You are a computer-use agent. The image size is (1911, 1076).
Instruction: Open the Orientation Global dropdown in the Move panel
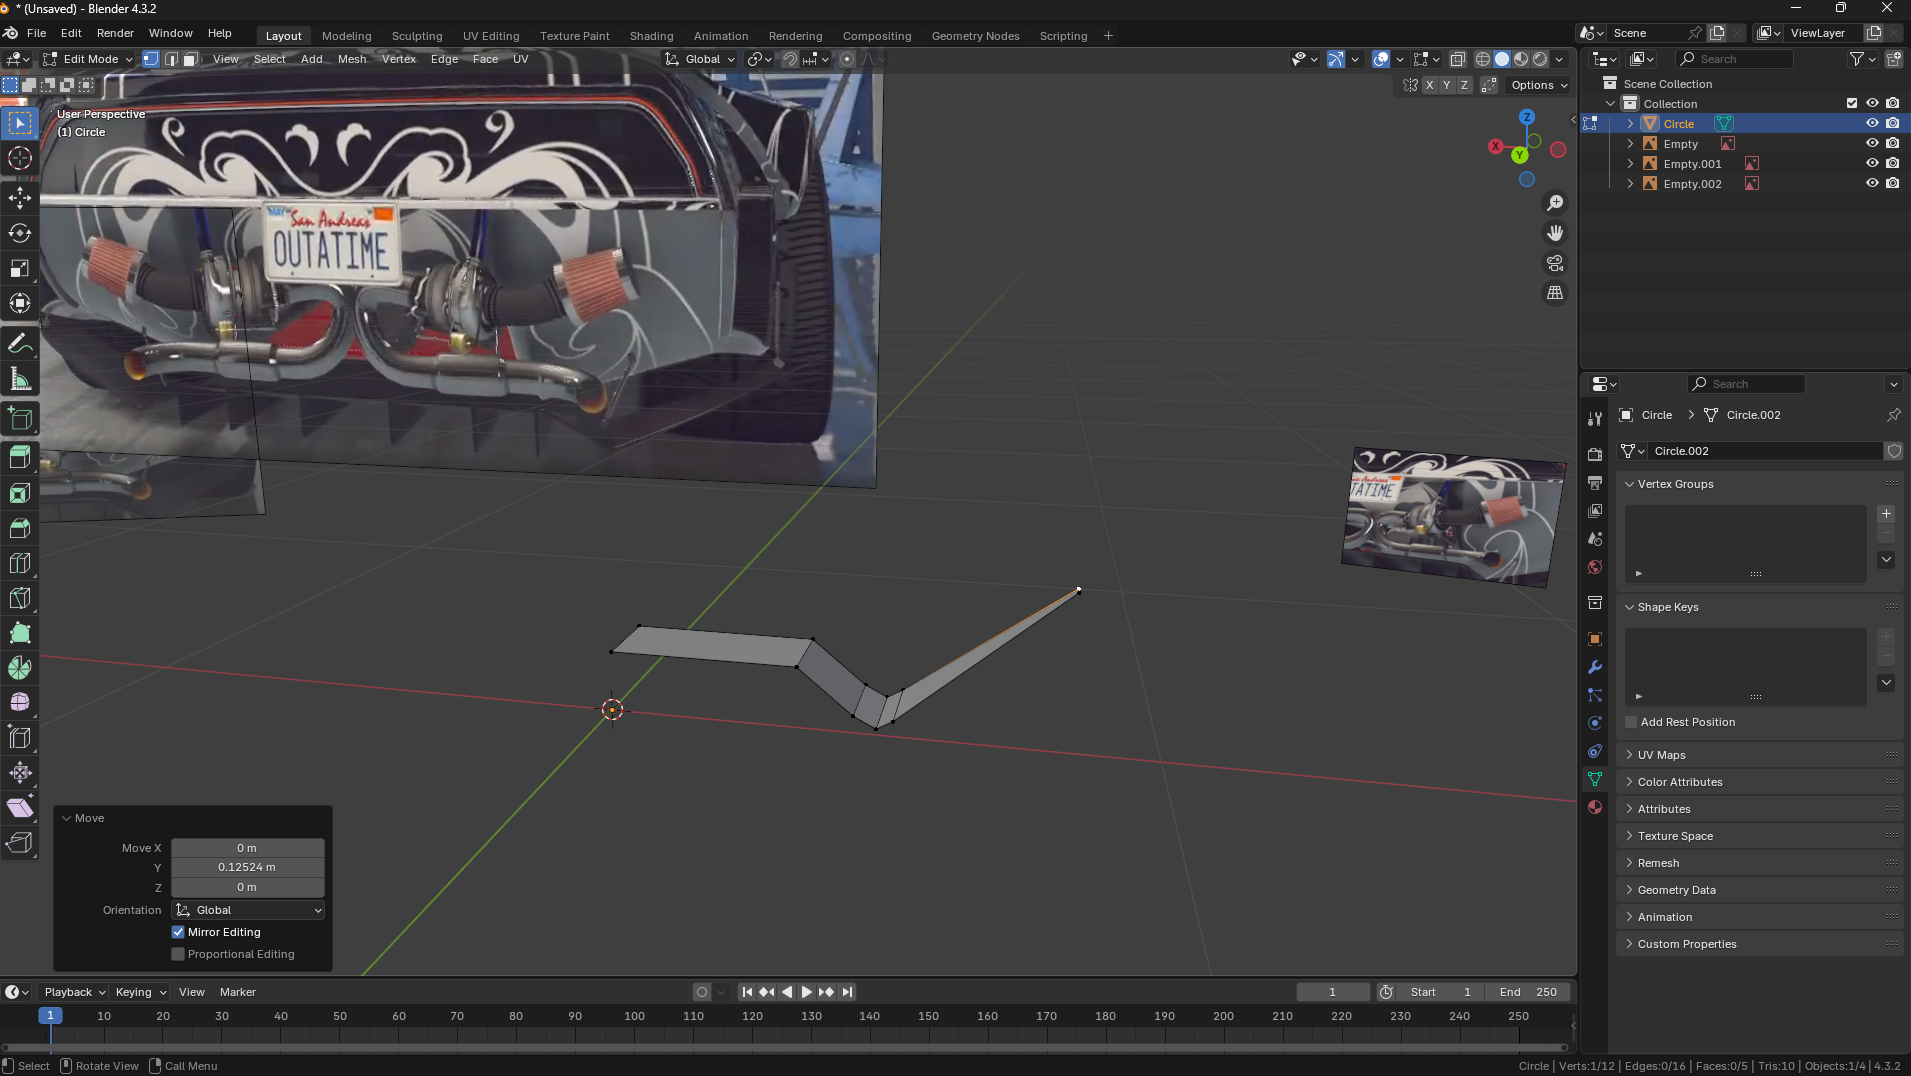point(248,910)
